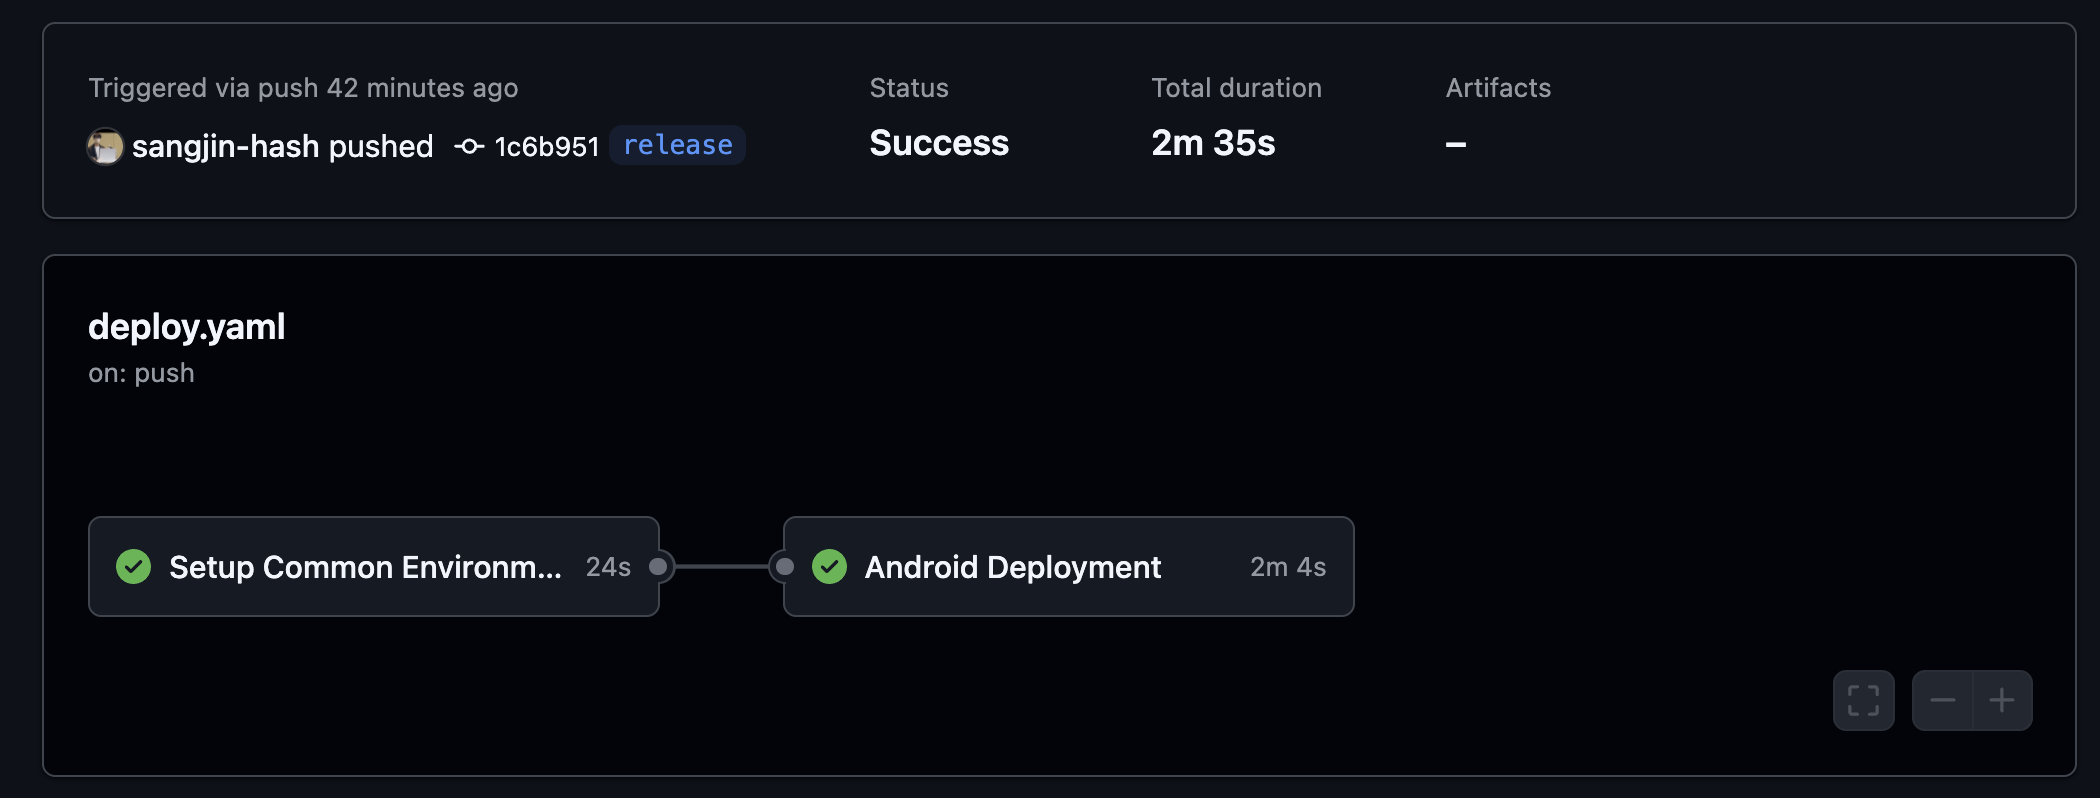
Task: Click the 2m 4s job duration
Action: (x=1288, y=567)
